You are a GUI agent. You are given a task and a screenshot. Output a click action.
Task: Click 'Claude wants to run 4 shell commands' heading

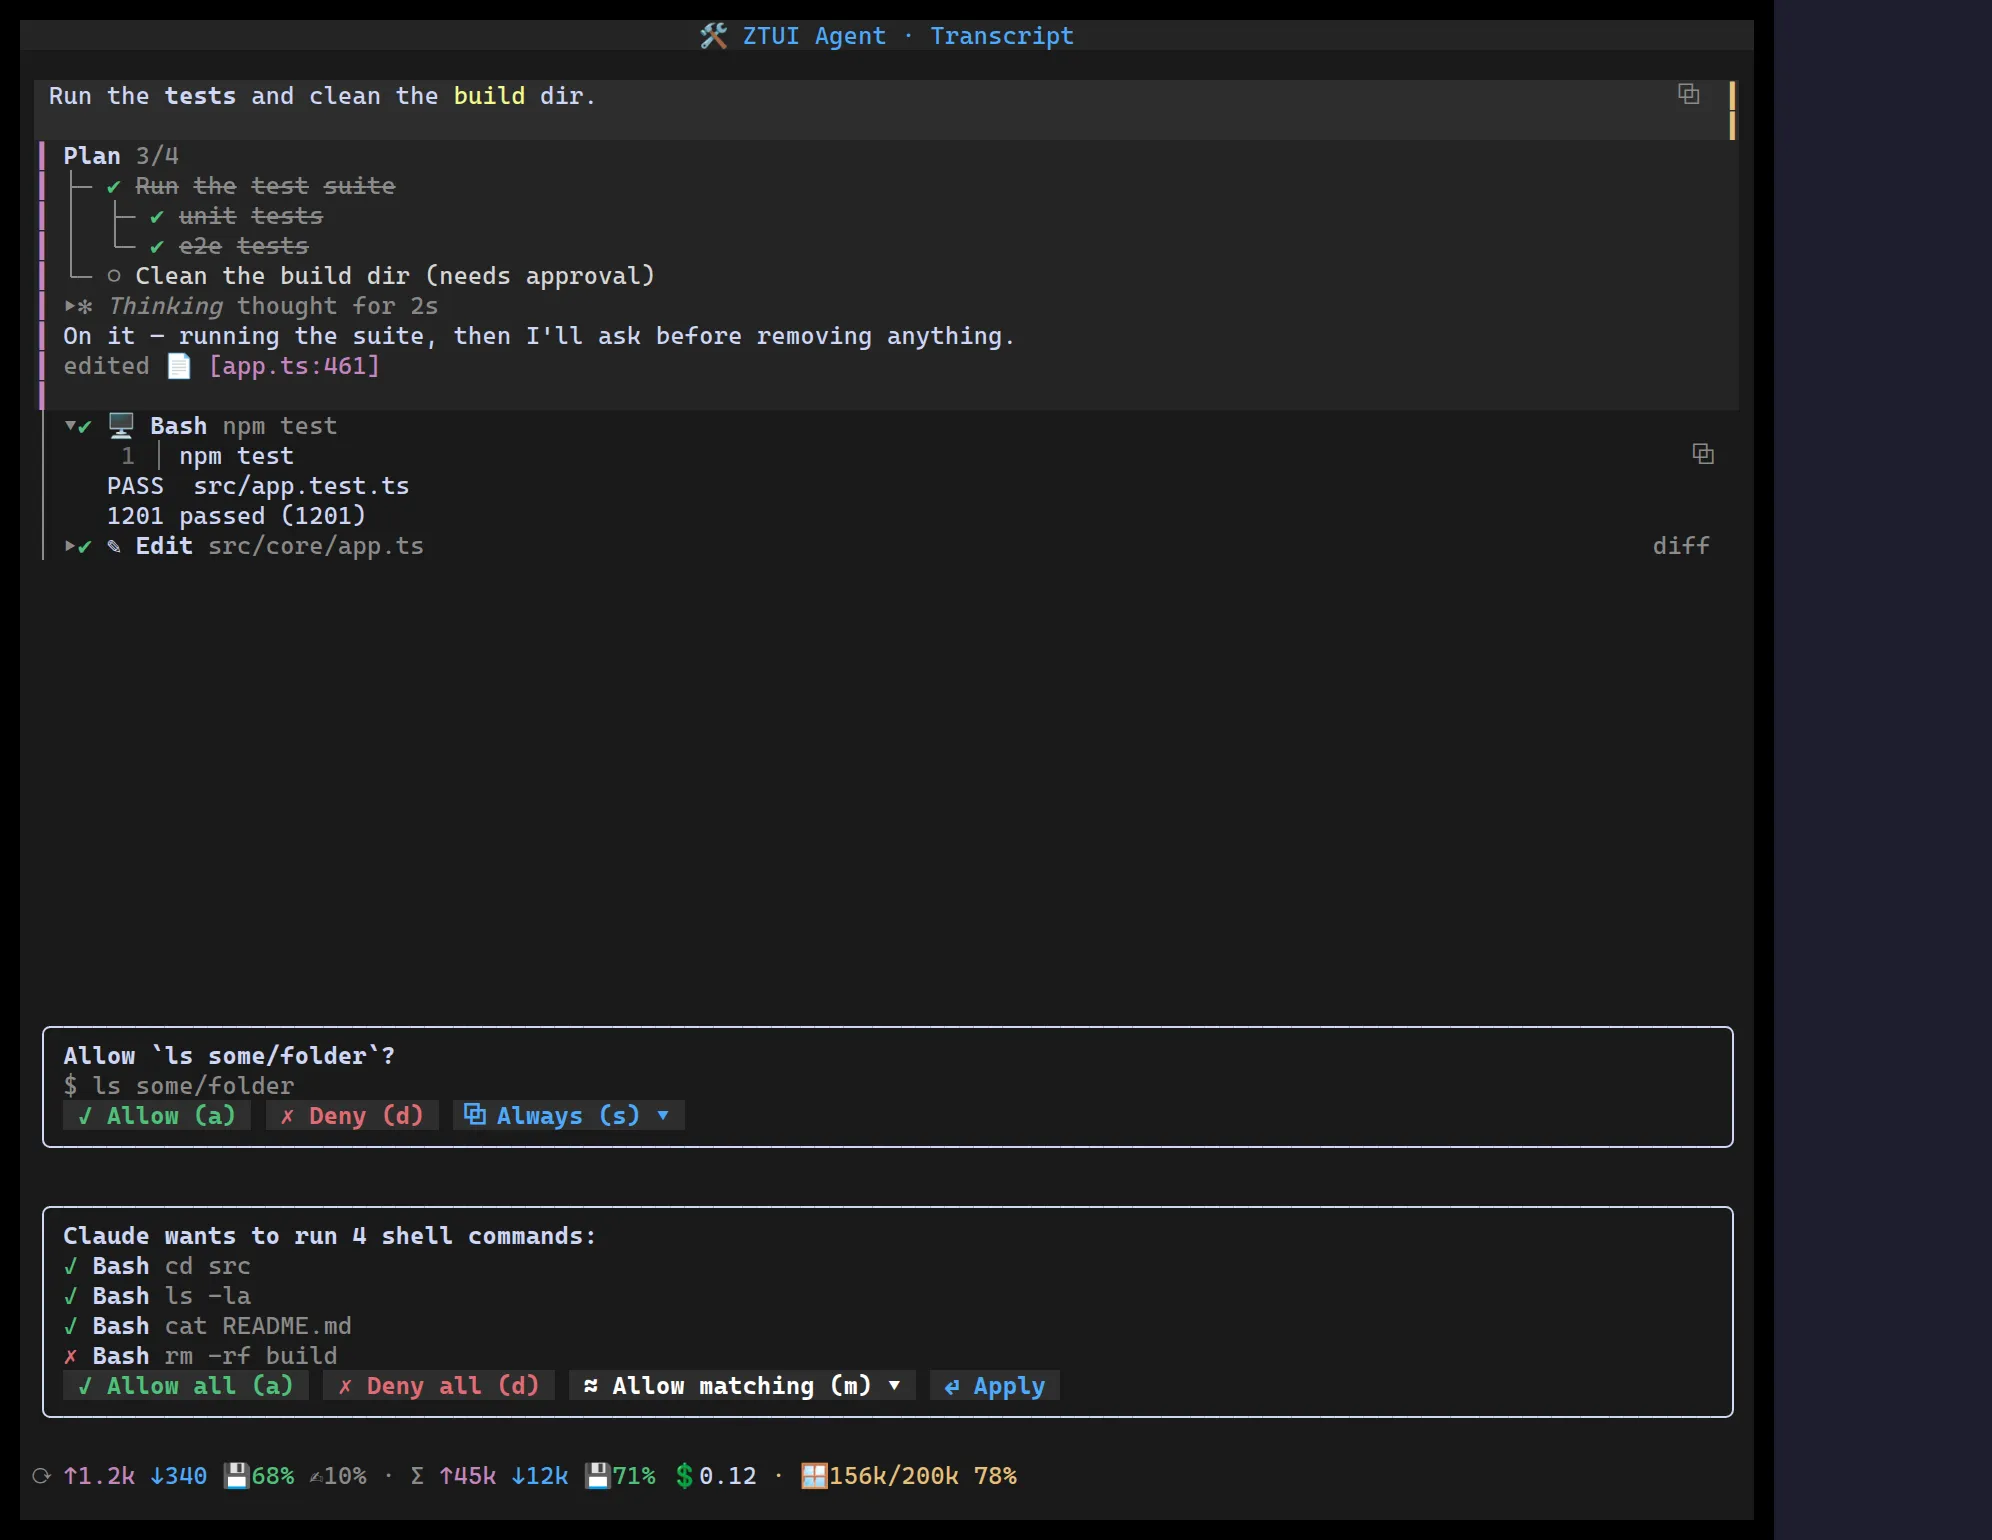330,1236
